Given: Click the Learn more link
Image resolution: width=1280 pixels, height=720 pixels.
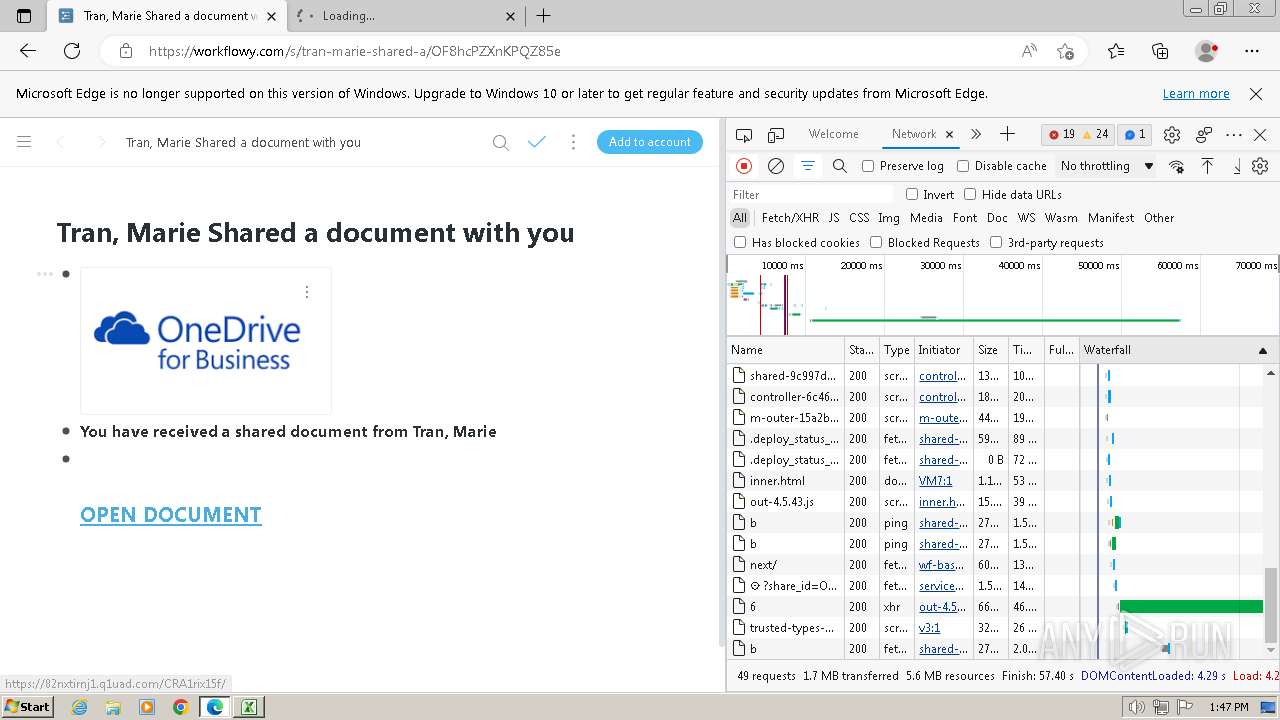Looking at the screenshot, I should pyautogui.click(x=1196, y=94).
